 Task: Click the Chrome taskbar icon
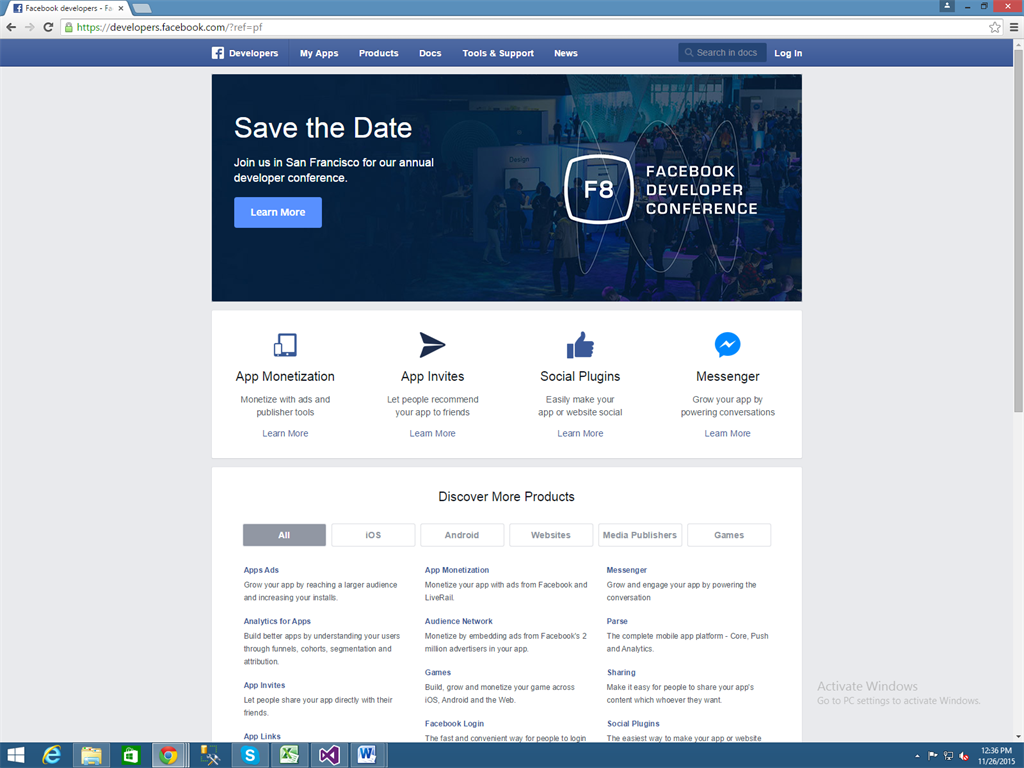[168, 756]
